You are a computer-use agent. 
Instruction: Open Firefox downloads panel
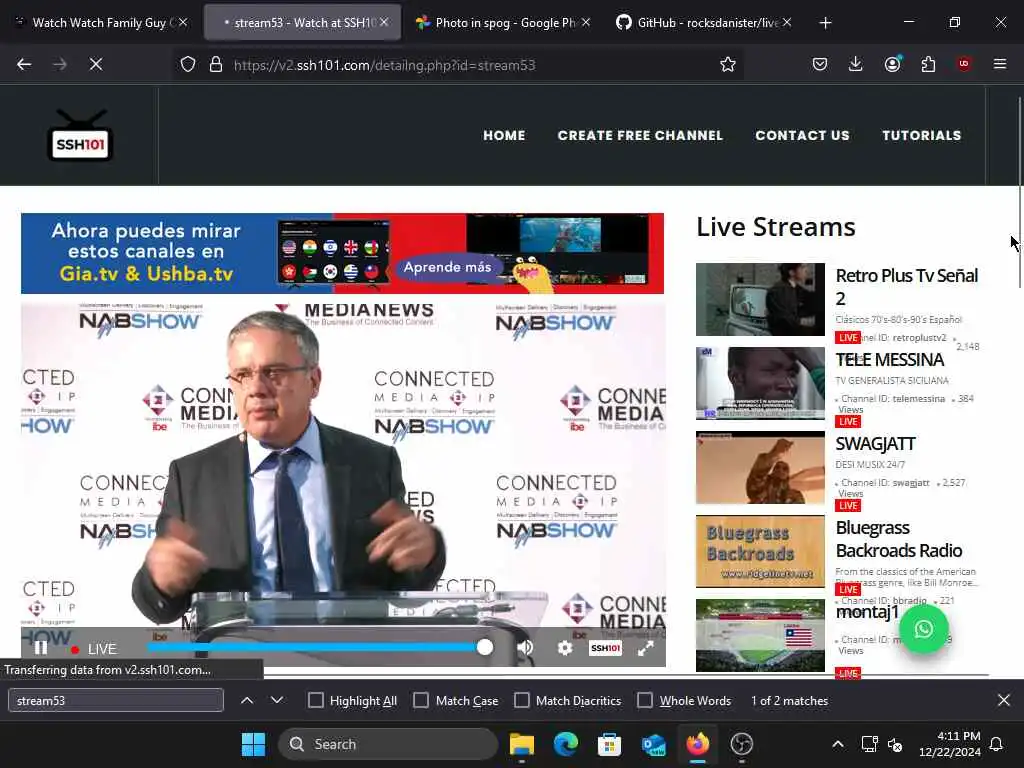856,64
